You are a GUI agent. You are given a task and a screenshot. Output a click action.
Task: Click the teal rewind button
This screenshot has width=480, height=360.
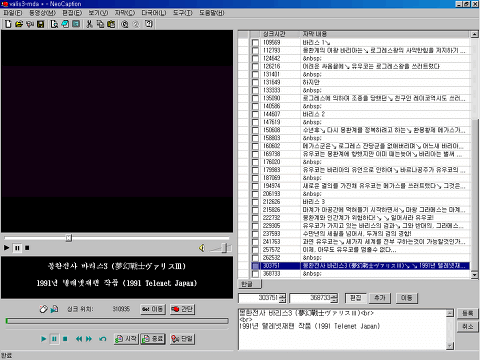(x=79, y=339)
